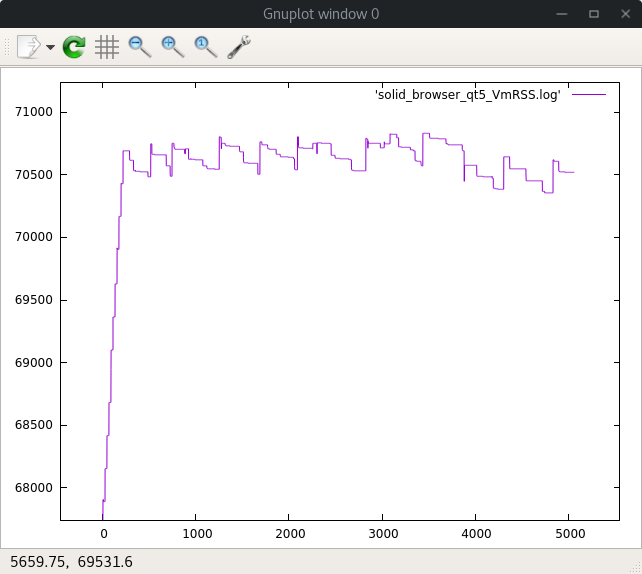Click the y-axis label 71000

point(34,112)
